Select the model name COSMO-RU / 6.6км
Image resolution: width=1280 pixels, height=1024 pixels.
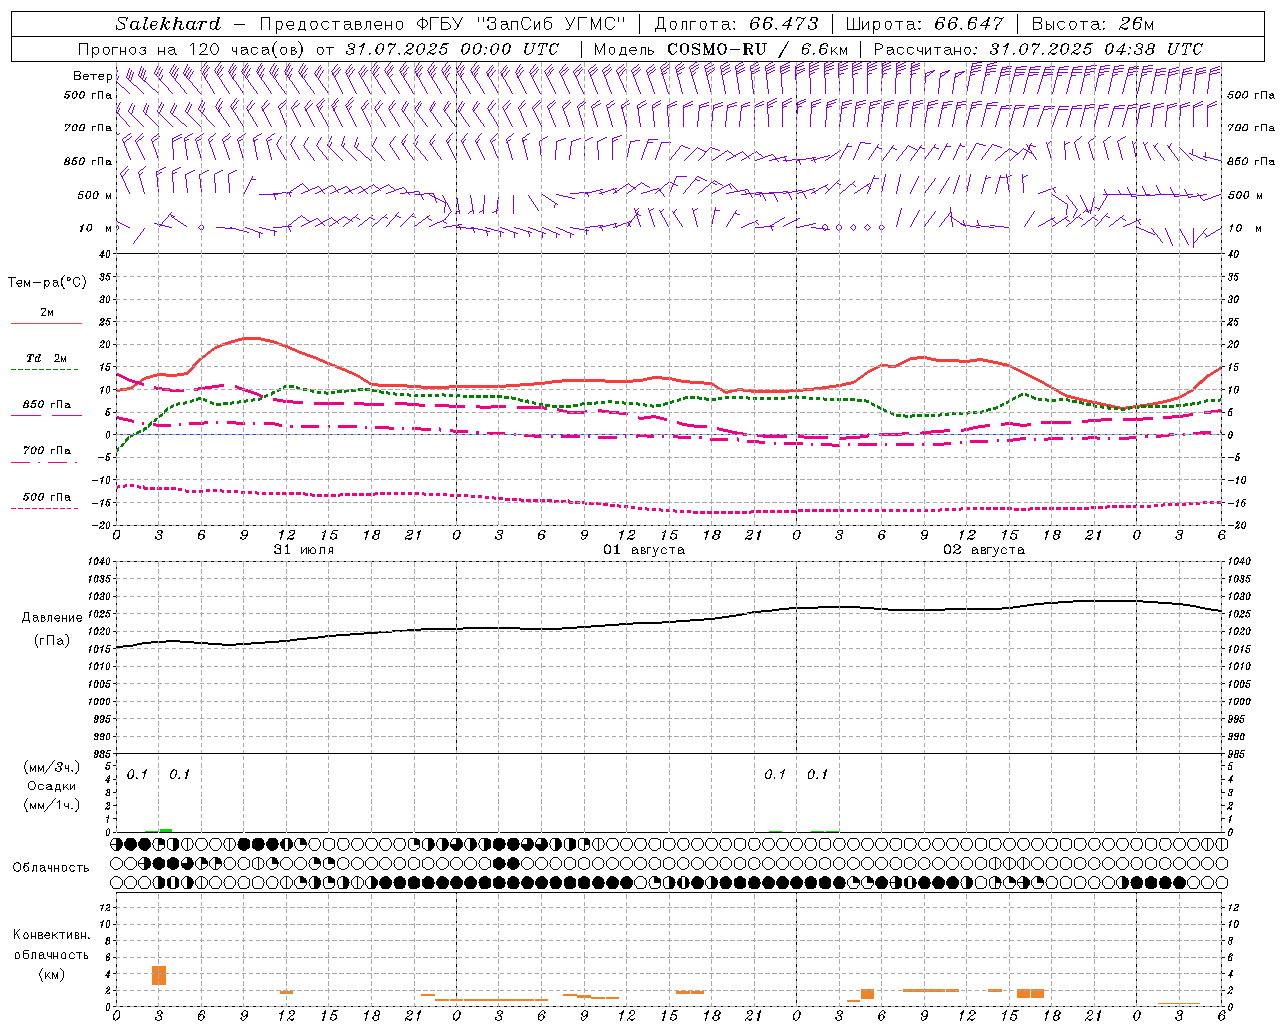(758, 49)
